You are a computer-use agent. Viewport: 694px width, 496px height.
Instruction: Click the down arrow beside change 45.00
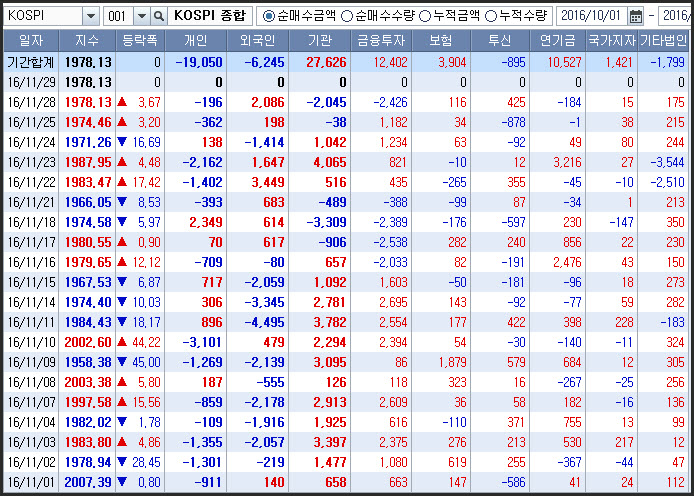122,362
